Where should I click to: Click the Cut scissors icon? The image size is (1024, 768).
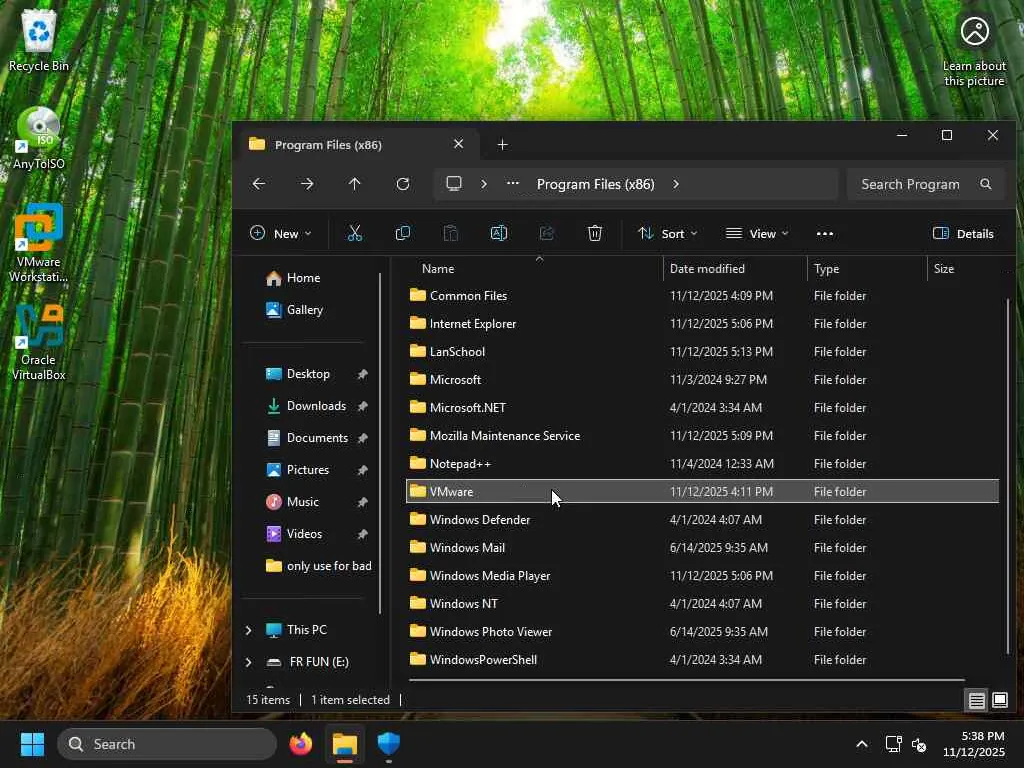[x=355, y=233]
